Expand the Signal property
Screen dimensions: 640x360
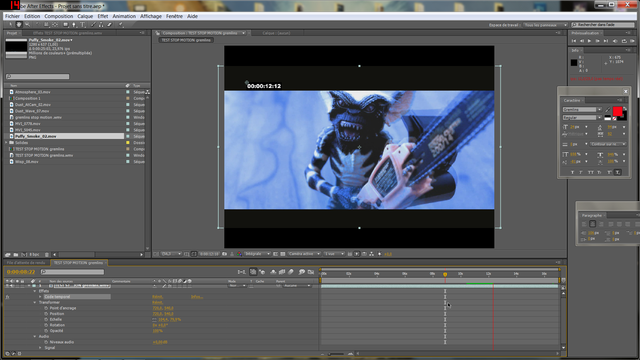tap(40, 348)
